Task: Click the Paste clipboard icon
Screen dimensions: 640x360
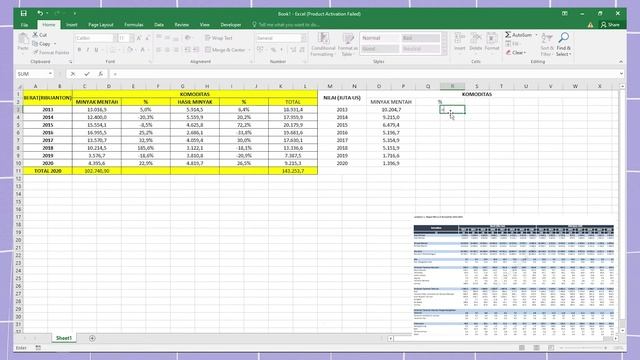Action: pyautogui.click(x=23, y=40)
